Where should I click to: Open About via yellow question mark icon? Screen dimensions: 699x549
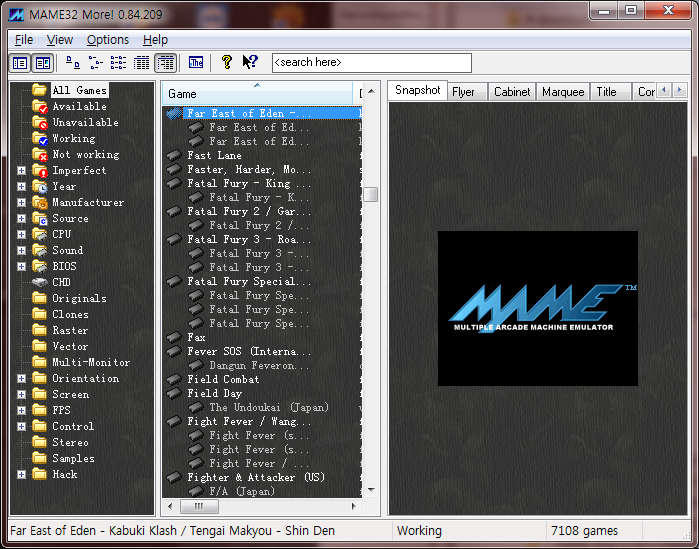click(x=226, y=62)
